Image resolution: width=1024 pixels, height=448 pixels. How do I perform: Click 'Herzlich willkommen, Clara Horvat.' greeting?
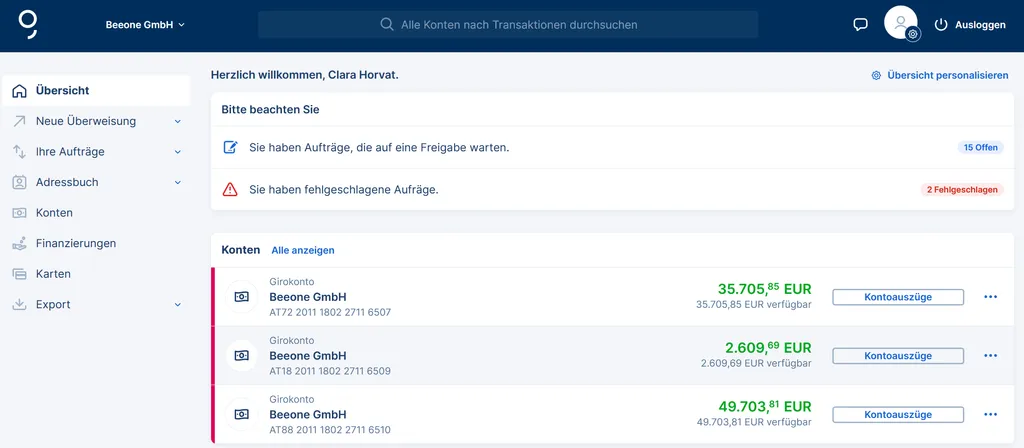click(305, 75)
